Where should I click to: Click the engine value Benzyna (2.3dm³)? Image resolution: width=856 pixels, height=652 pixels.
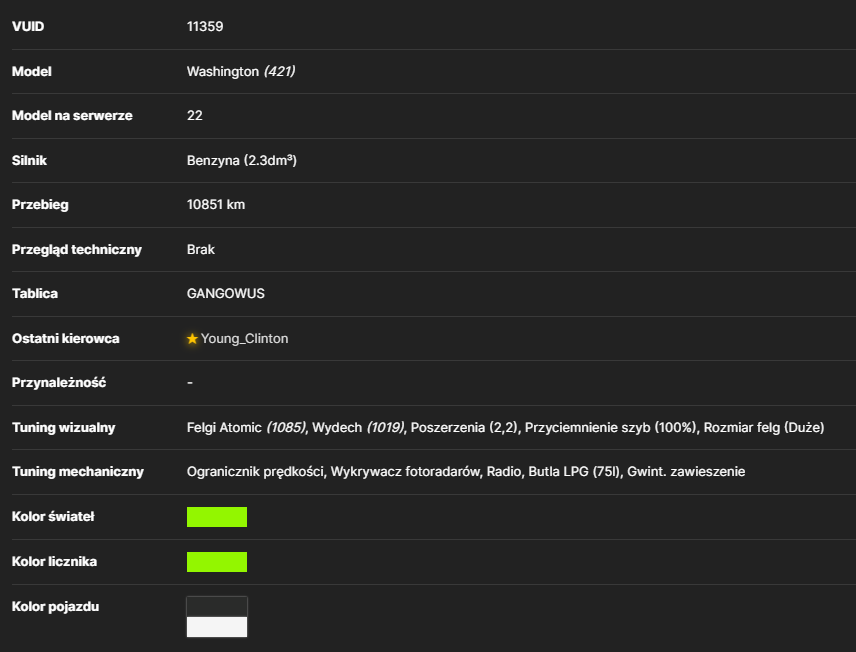(242, 161)
